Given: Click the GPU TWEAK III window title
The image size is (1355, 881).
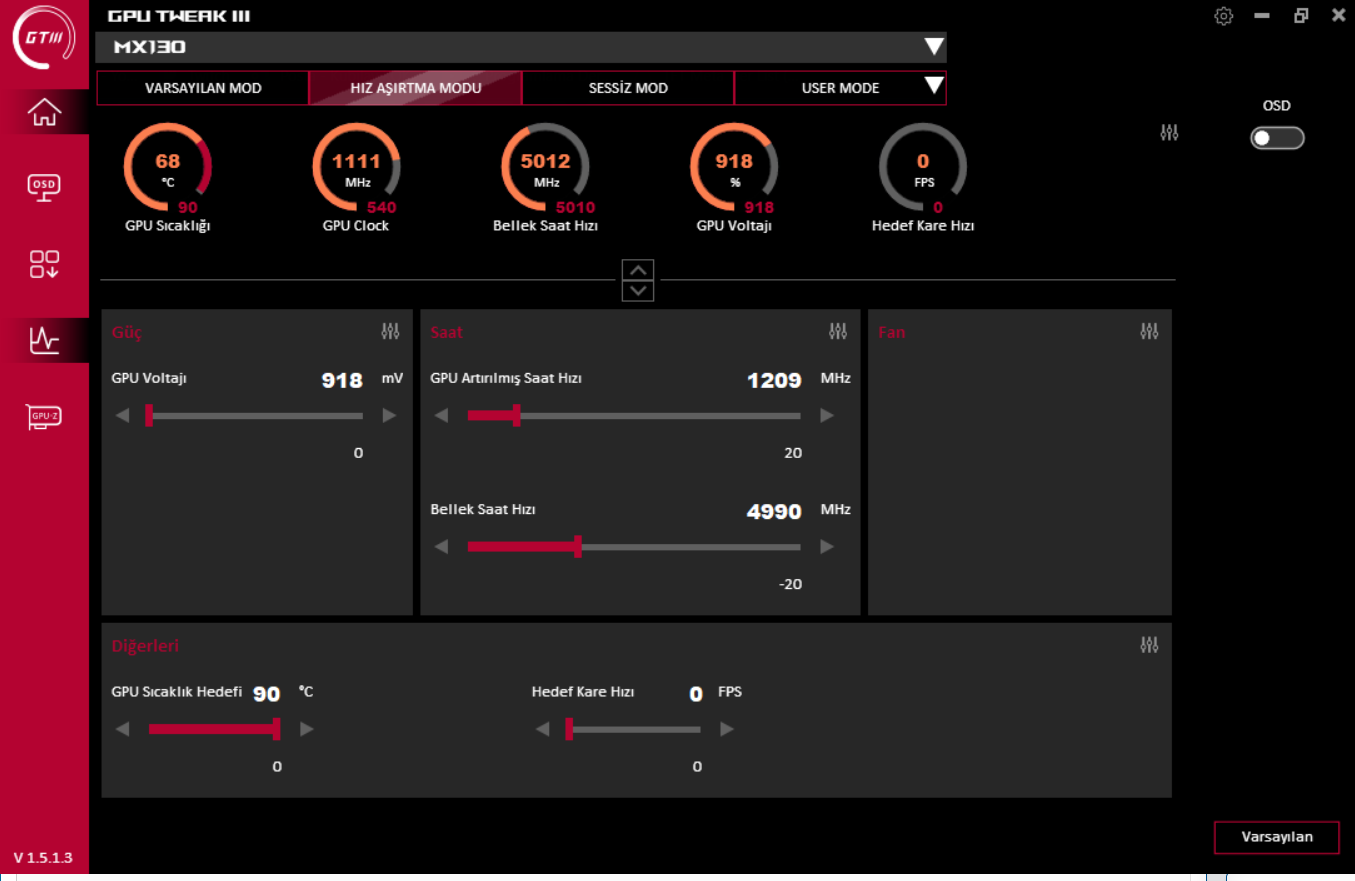Looking at the screenshot, I should 179,16.
